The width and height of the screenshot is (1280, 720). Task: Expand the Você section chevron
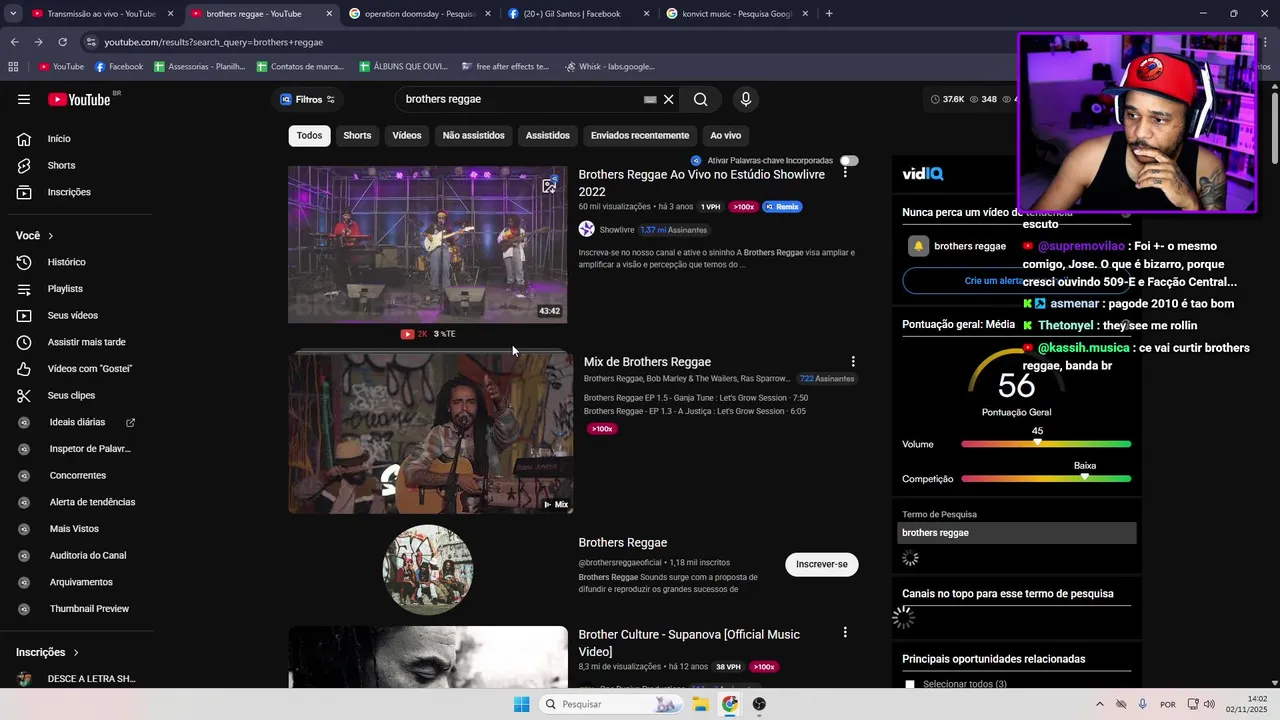tap(50, 236)
